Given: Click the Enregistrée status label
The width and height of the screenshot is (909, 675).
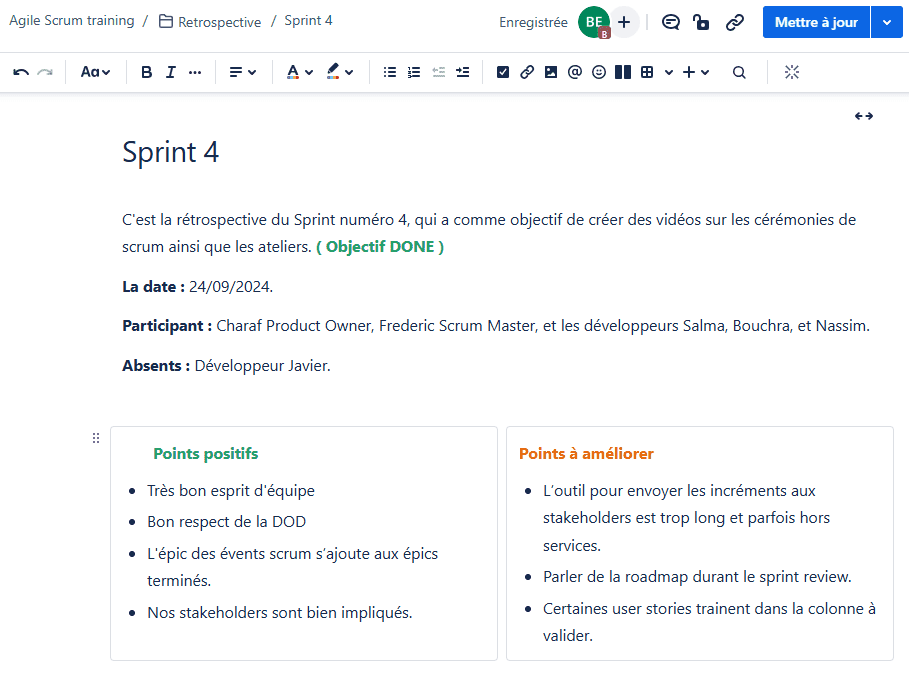Looking at the screenshot, I should pyautogui.click(x=533, y=22).
